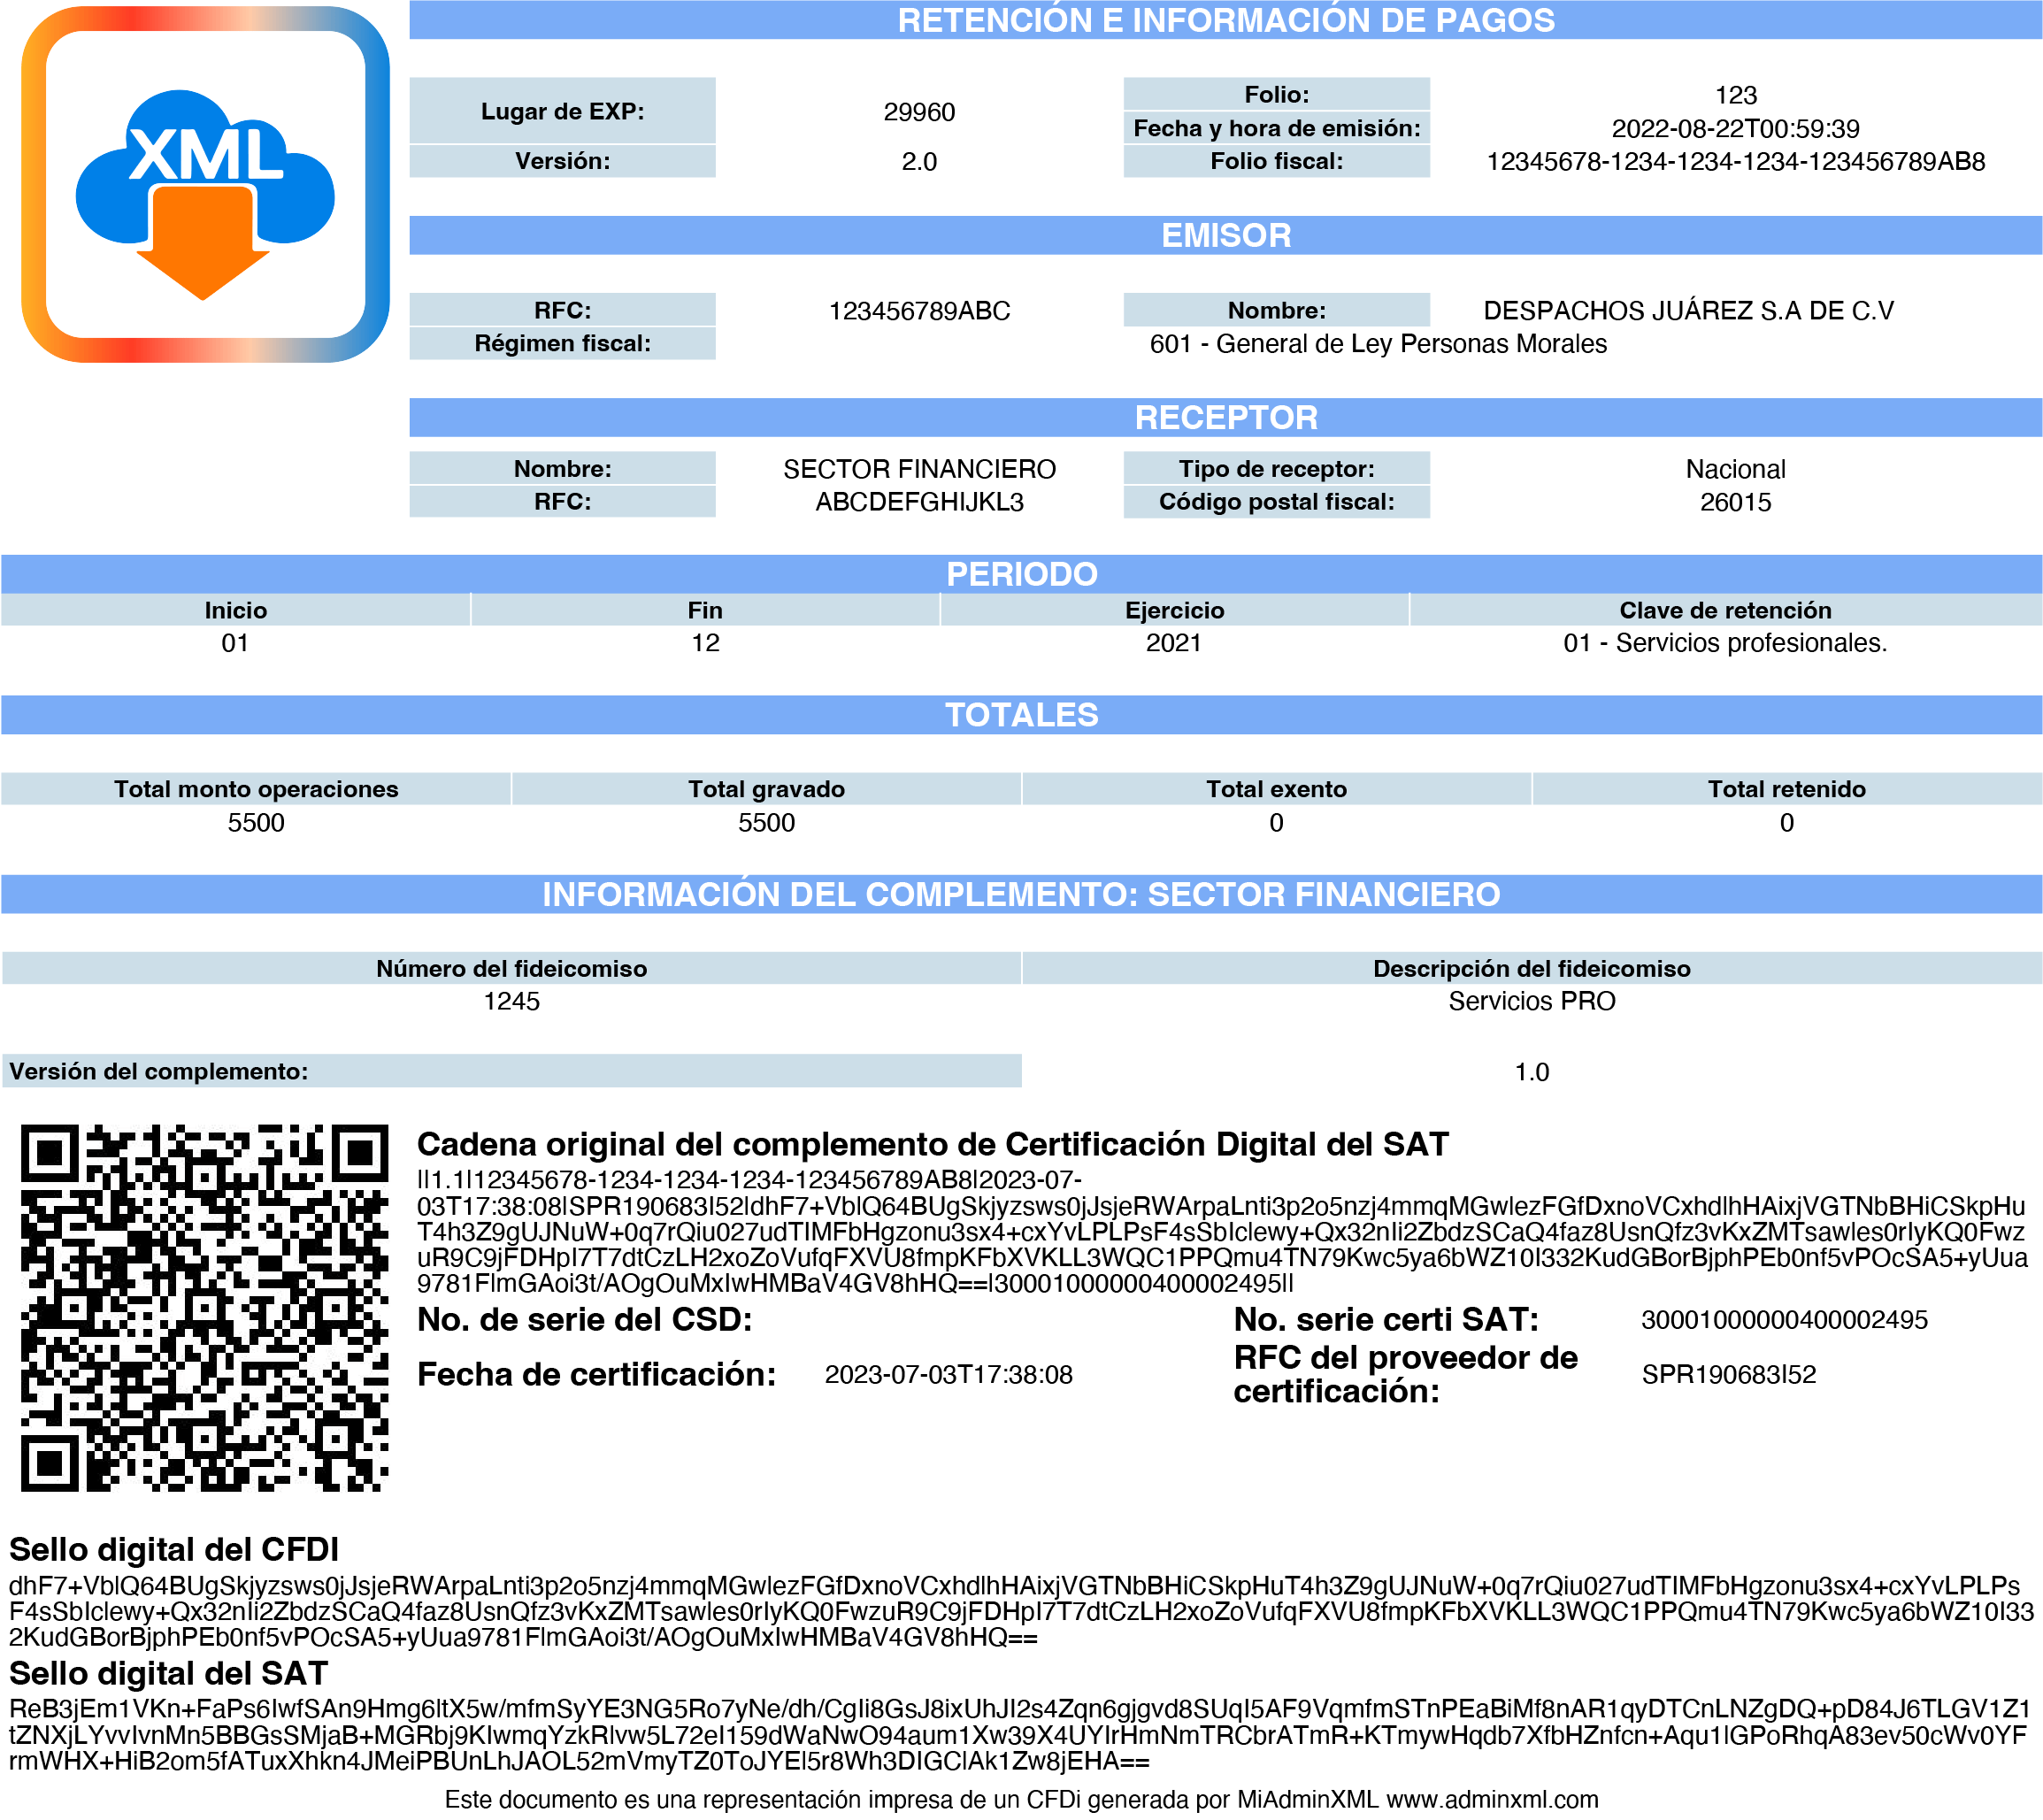This screenshot has height=1820, width=2043.
Task: Click the PERIODO section header
Action: (1021, 574)
